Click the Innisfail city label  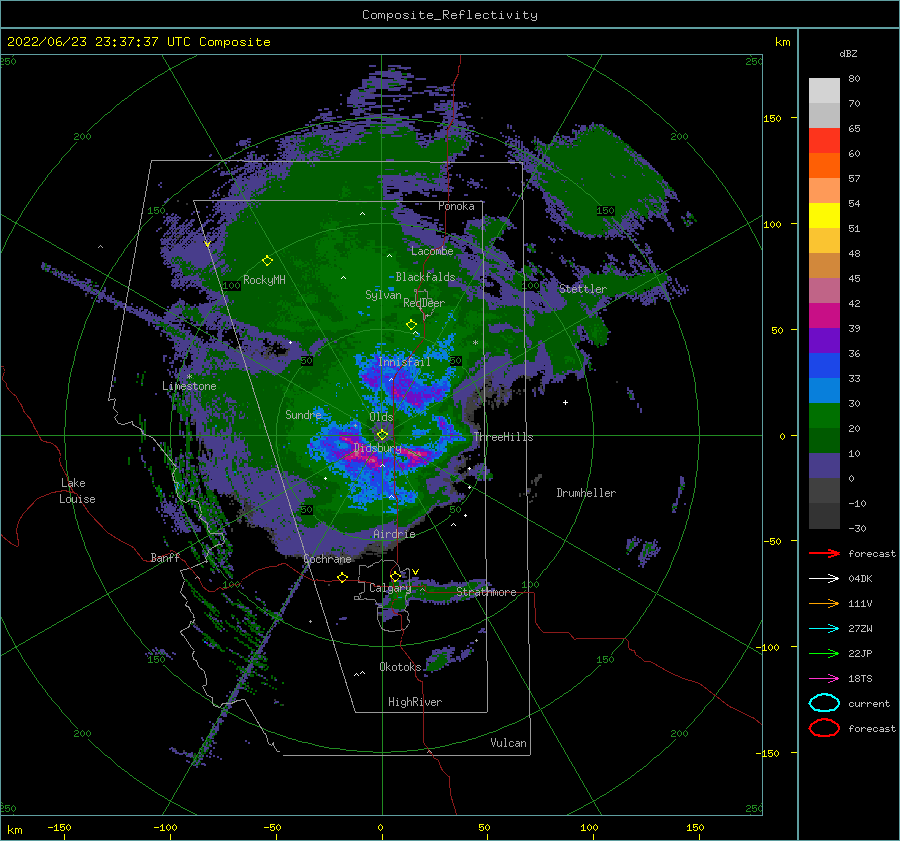(404, 362)
